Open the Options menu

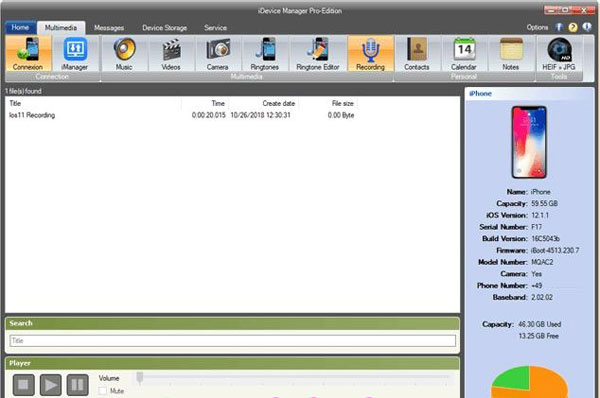coord(537,27)
